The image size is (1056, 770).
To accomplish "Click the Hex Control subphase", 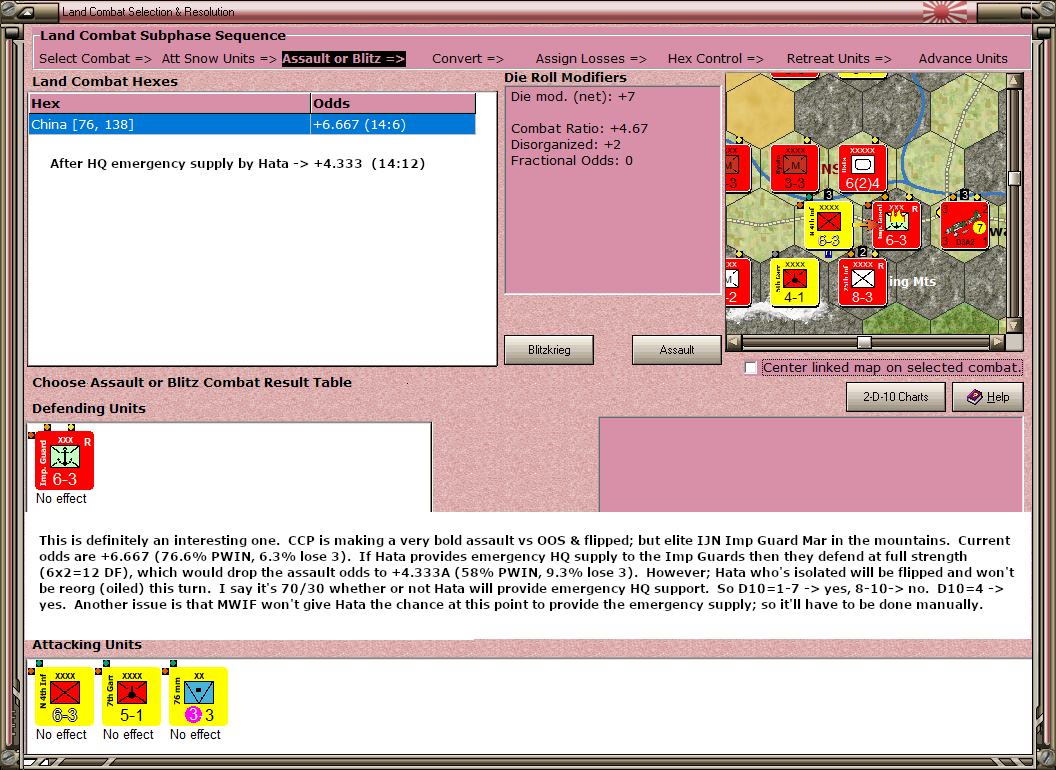I will click(x=715, y=59).
